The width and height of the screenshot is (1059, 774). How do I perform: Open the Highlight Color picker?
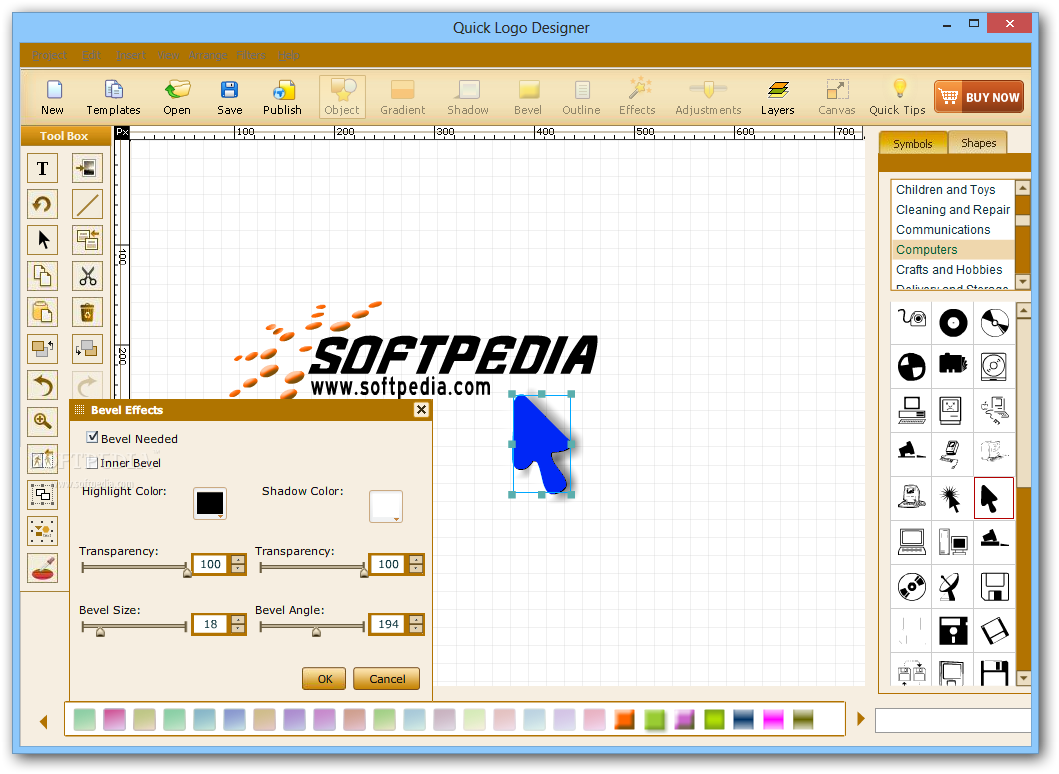(210, 504)
